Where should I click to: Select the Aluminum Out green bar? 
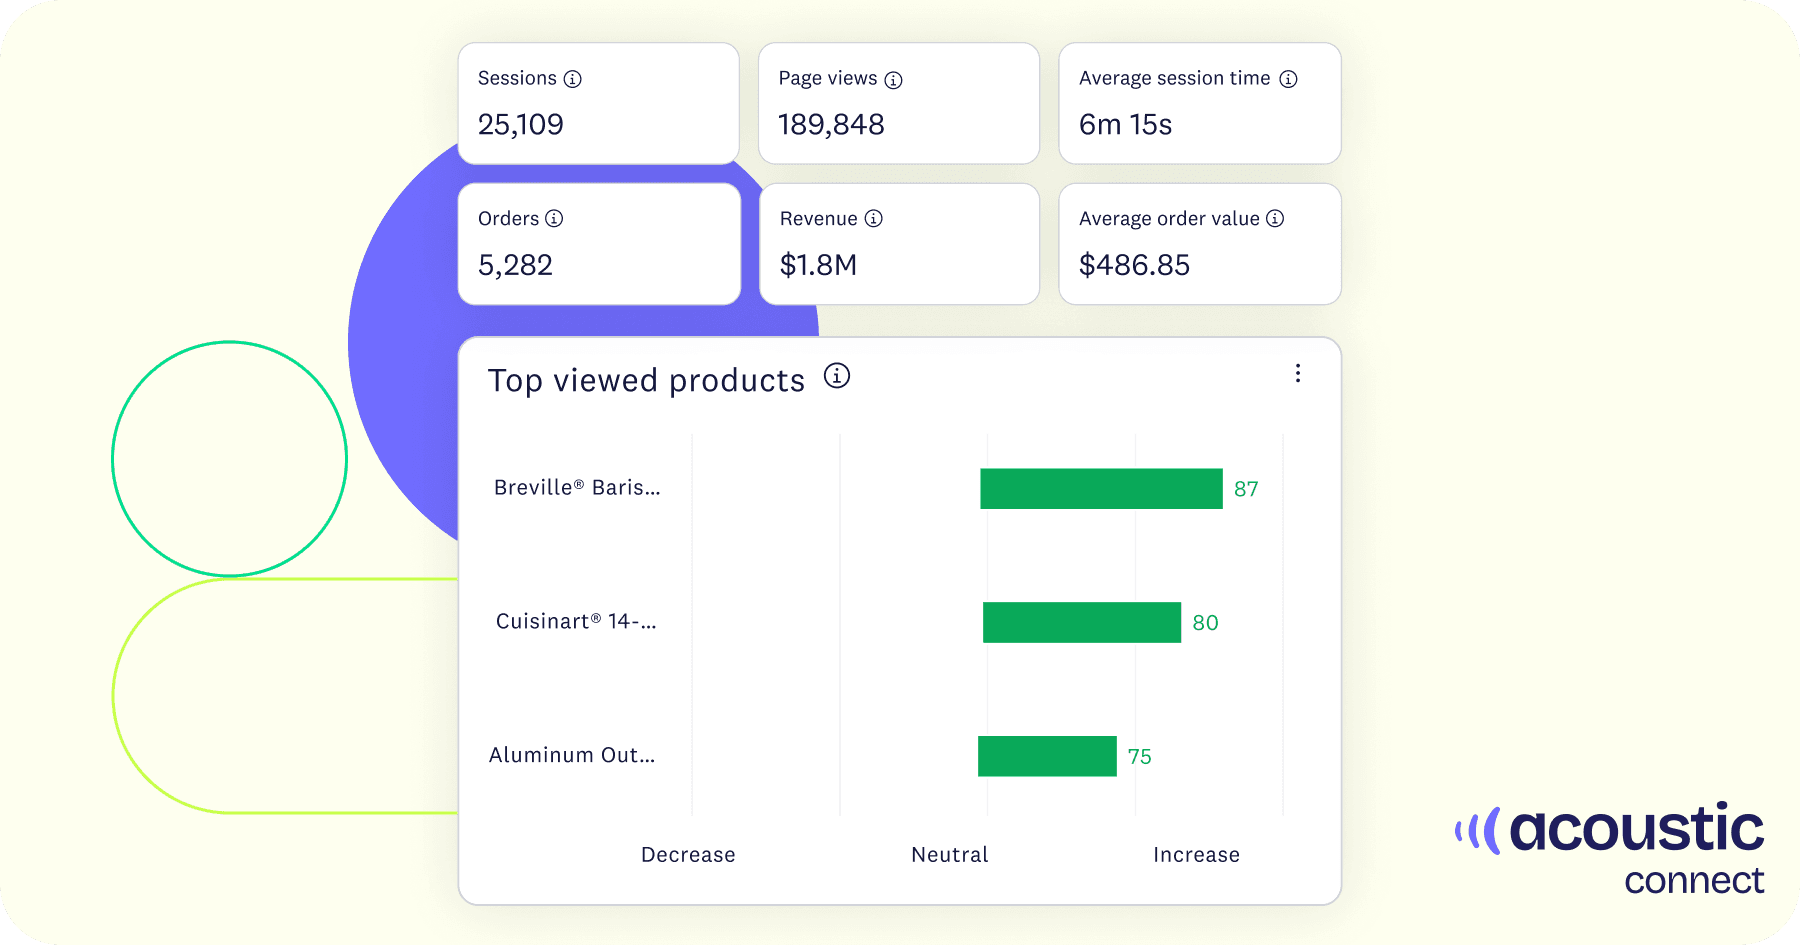(x=1047, y=756)
